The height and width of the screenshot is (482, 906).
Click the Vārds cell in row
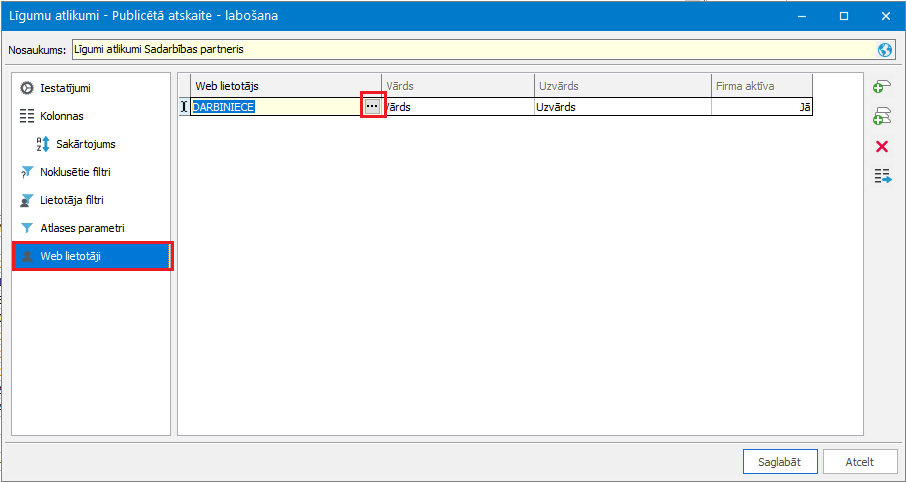point(458,107)
